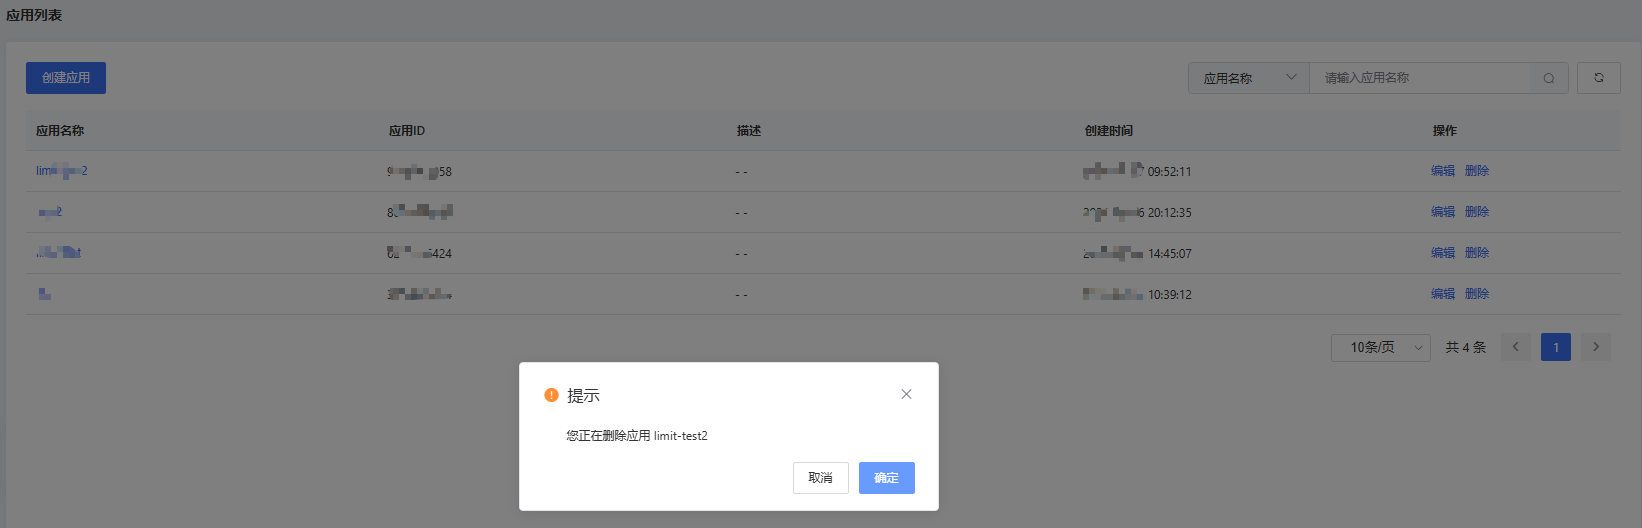Screen dimensions: 1642x528
Task: Click 删除 for the 10:39:12 app row
Action: (x=1477, y=294)
